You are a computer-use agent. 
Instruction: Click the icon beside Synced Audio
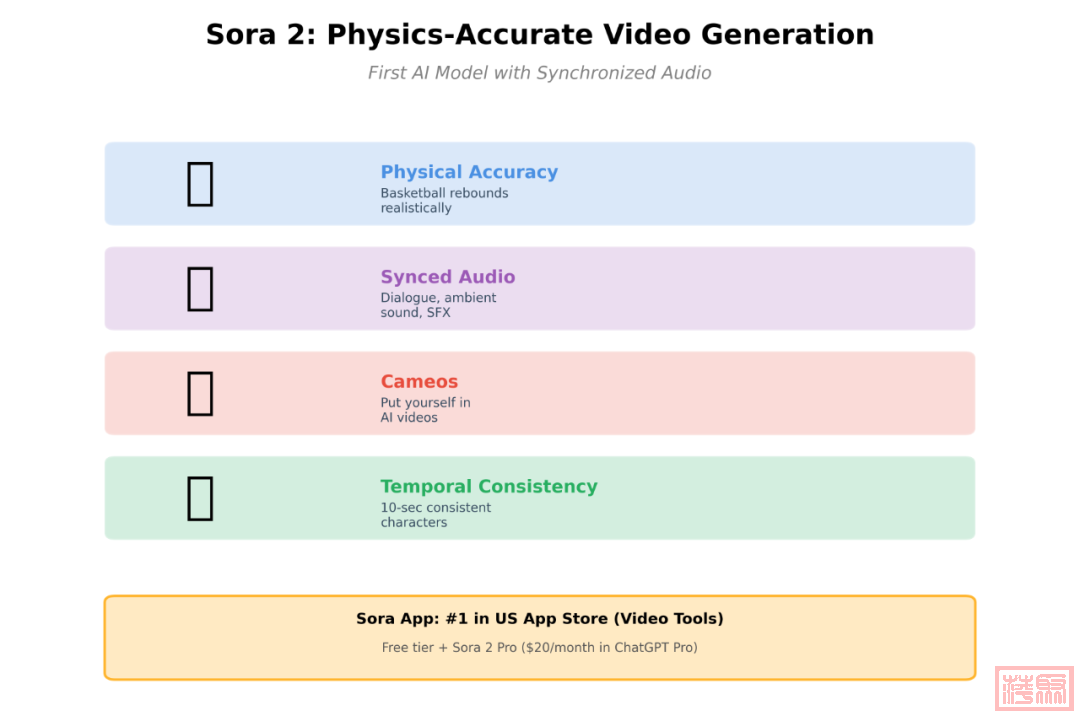click(200, 289)
